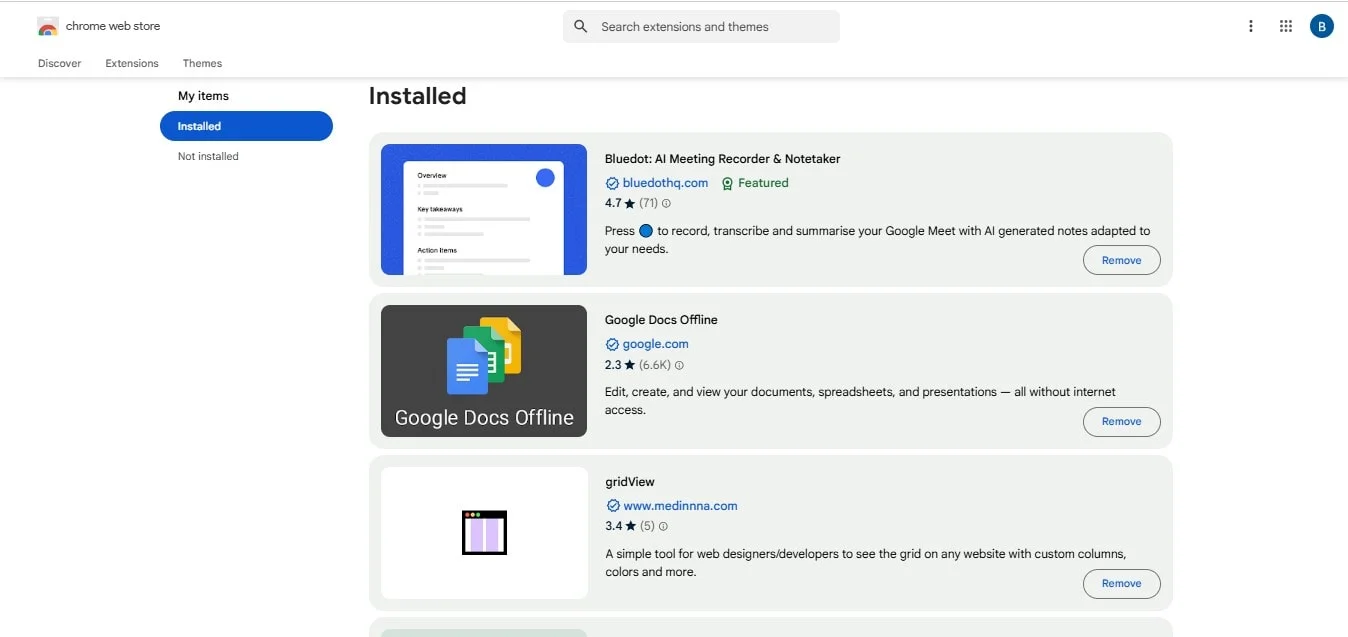Click the Chrome Web Store rainbow logo
Viewport: 1348px width, 637px height.
48,27
